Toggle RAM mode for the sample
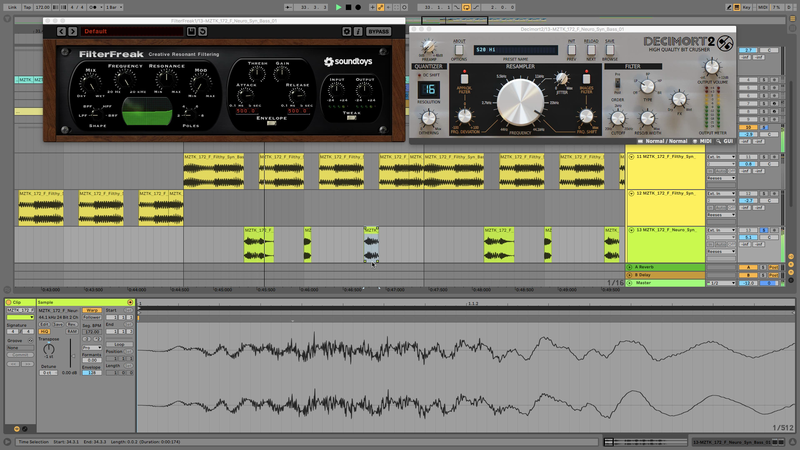800x450 pixels. [72, 331]
